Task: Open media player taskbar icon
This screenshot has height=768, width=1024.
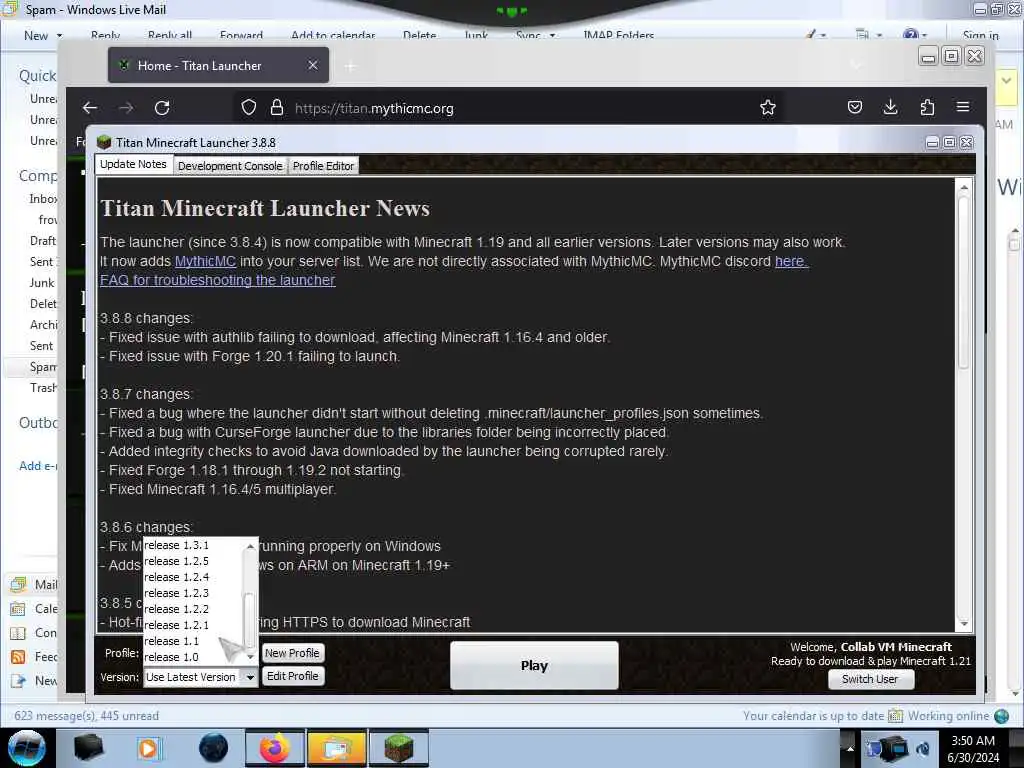Action: tap(148, 748)
